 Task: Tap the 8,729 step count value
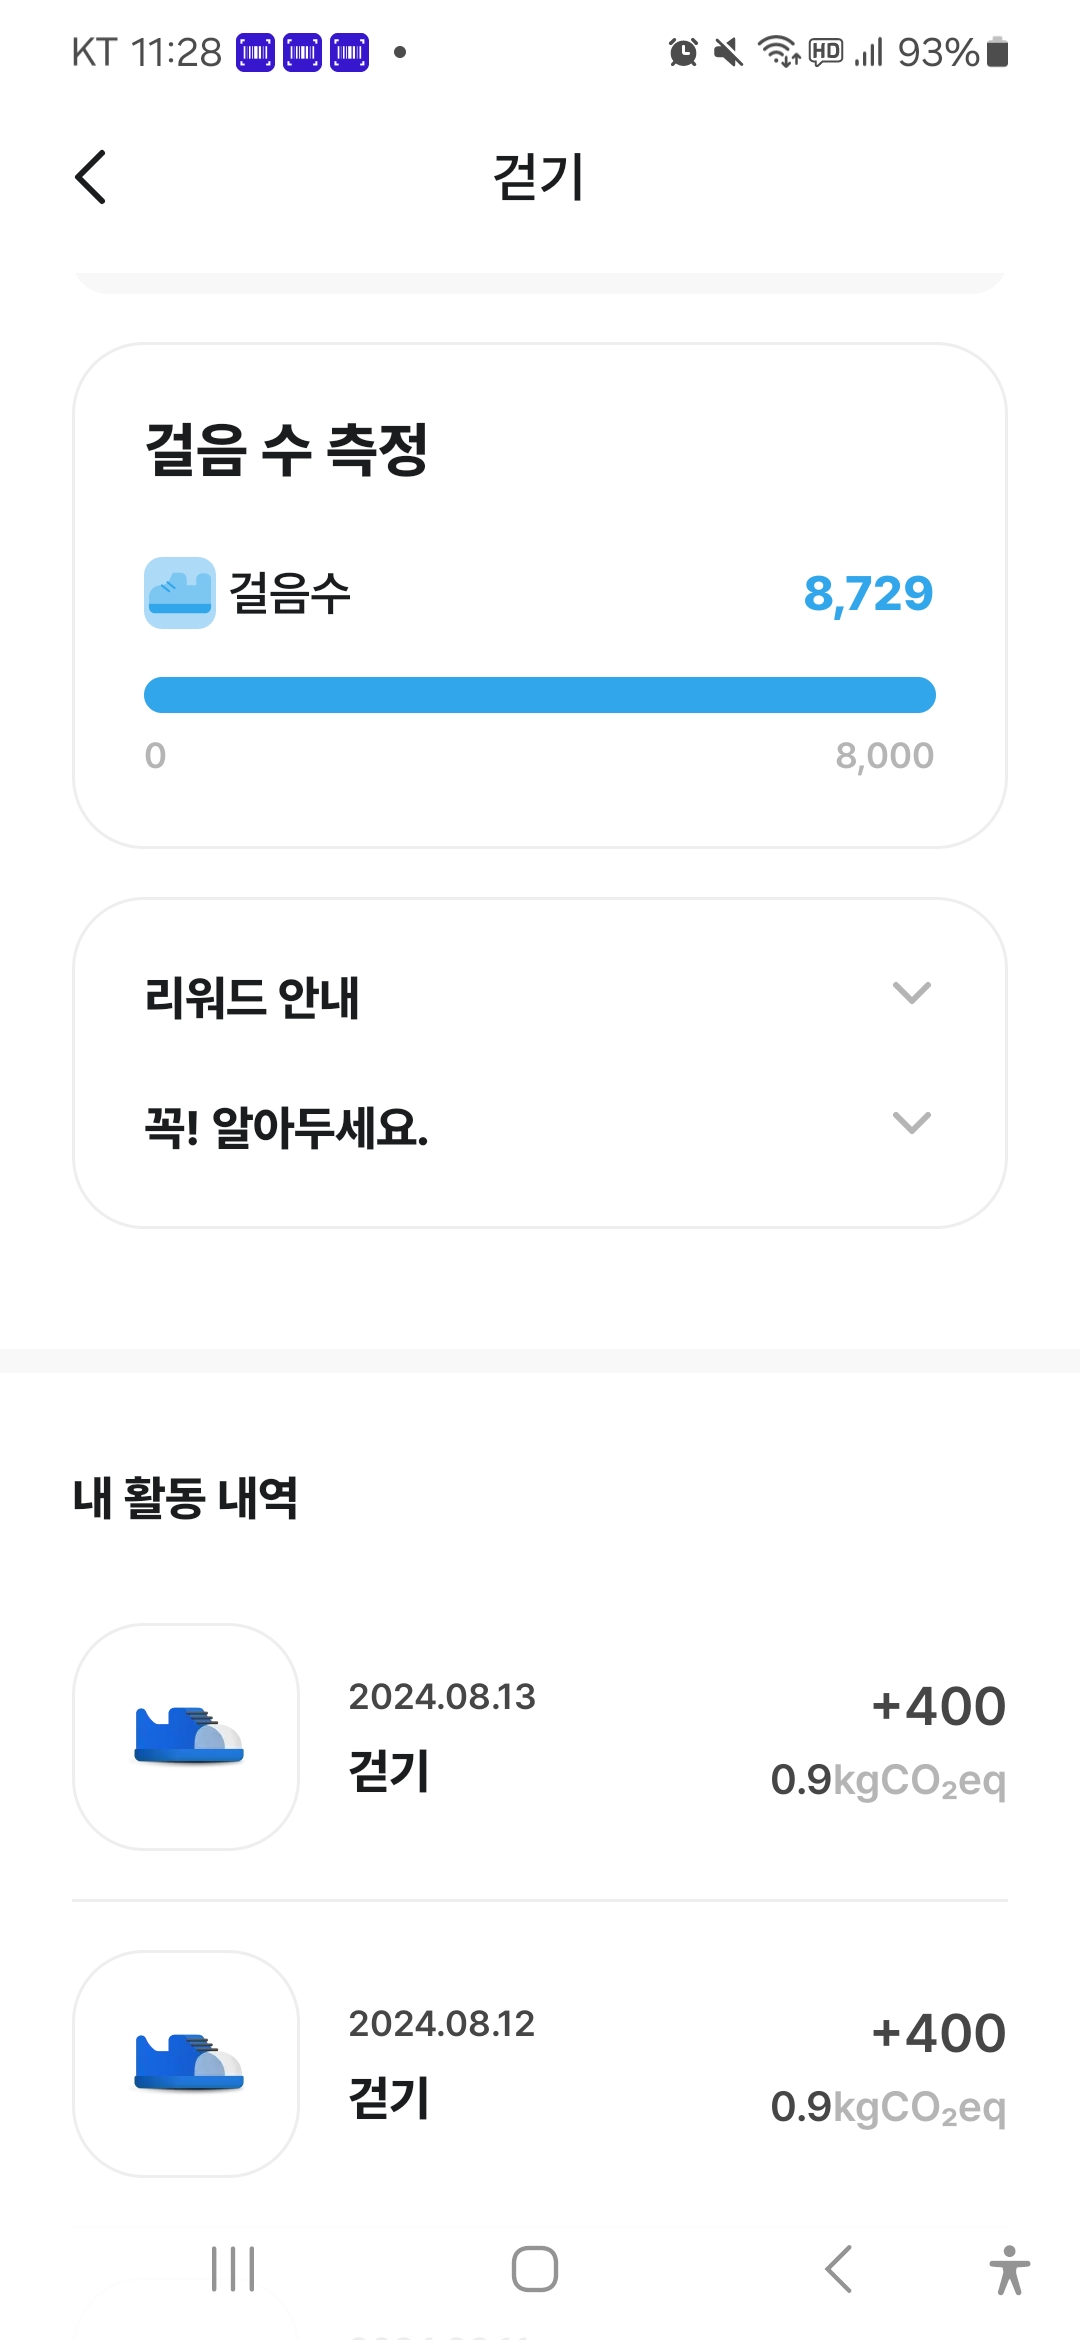click(x=868, y=594)
